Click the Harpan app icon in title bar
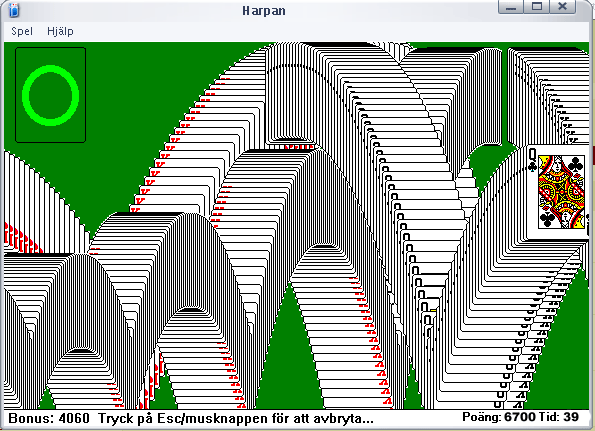The width and height of the screenshot is (595, 431). 14,10
